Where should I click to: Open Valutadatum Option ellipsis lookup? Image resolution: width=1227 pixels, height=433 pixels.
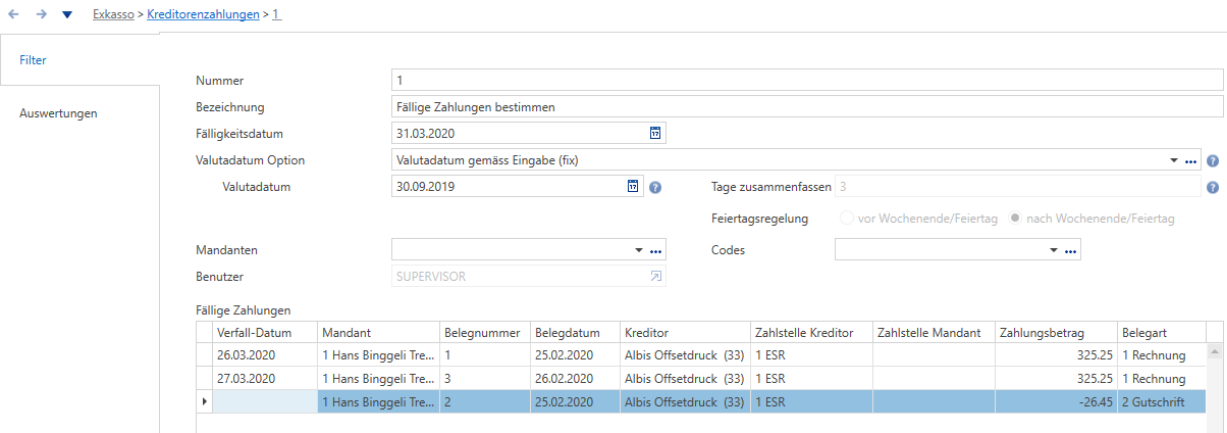[x=1190, y=160]
